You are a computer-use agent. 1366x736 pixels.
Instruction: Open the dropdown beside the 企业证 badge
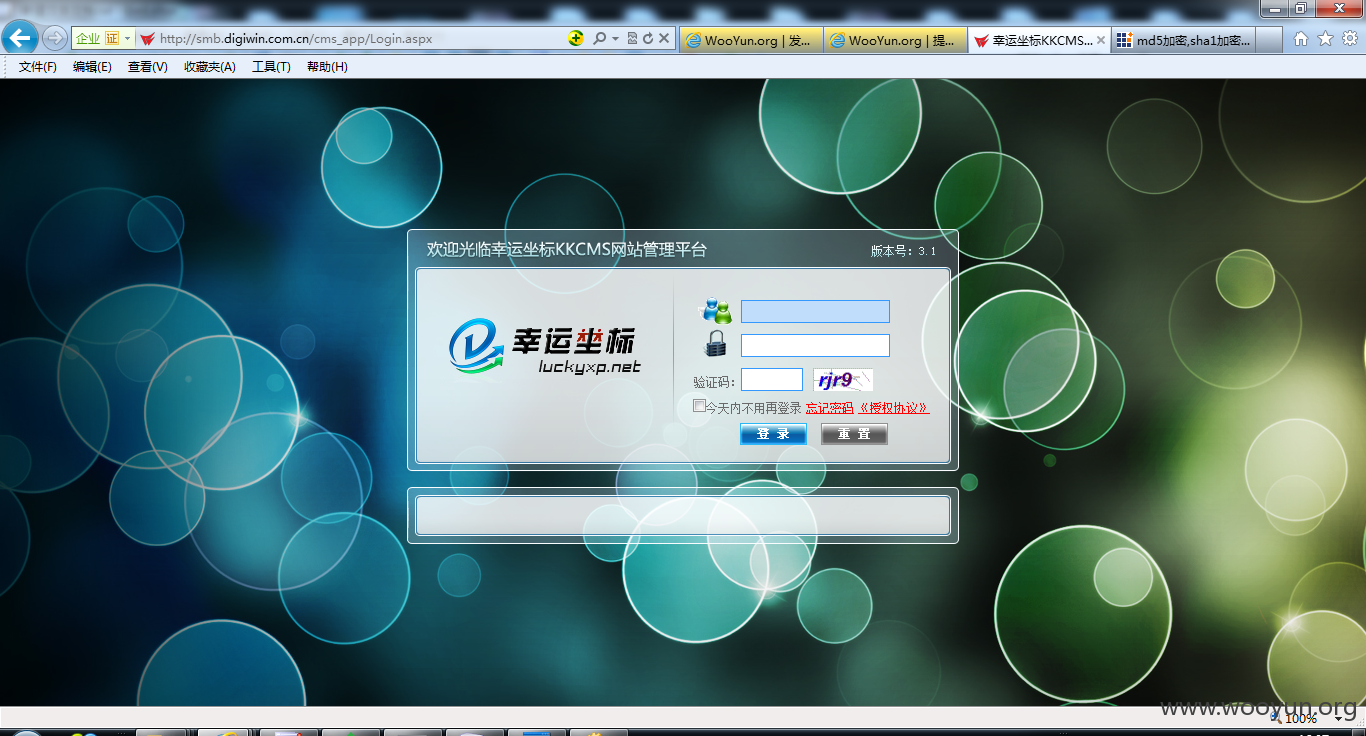[128, 38]
